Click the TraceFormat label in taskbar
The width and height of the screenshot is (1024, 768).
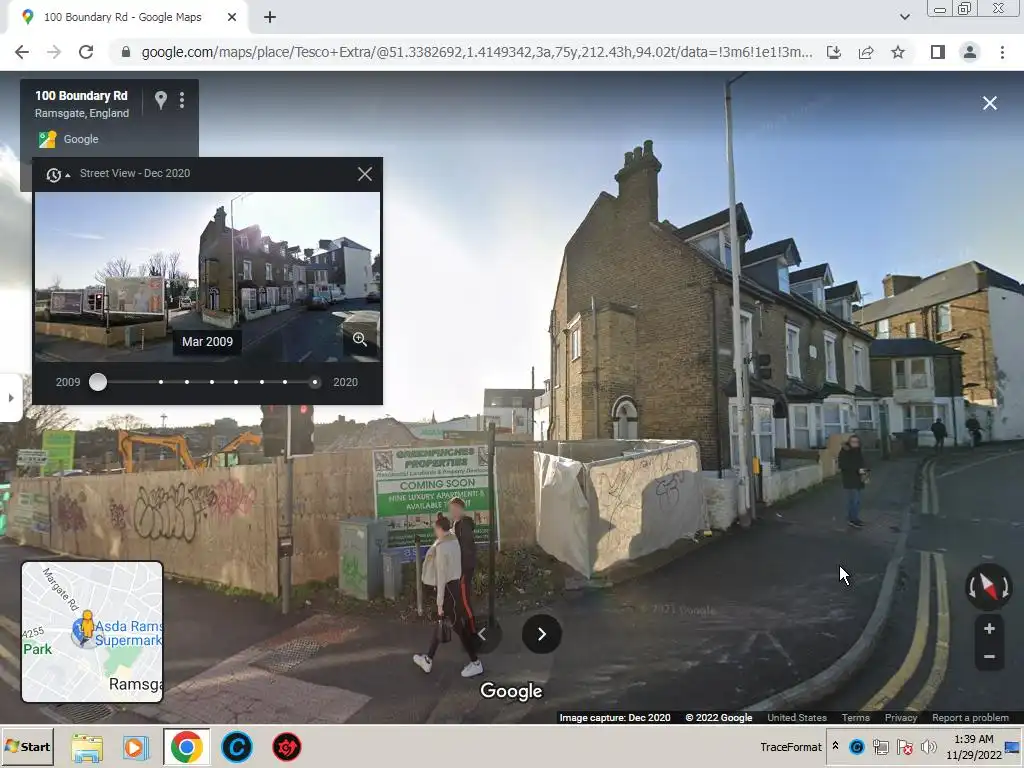791,747
